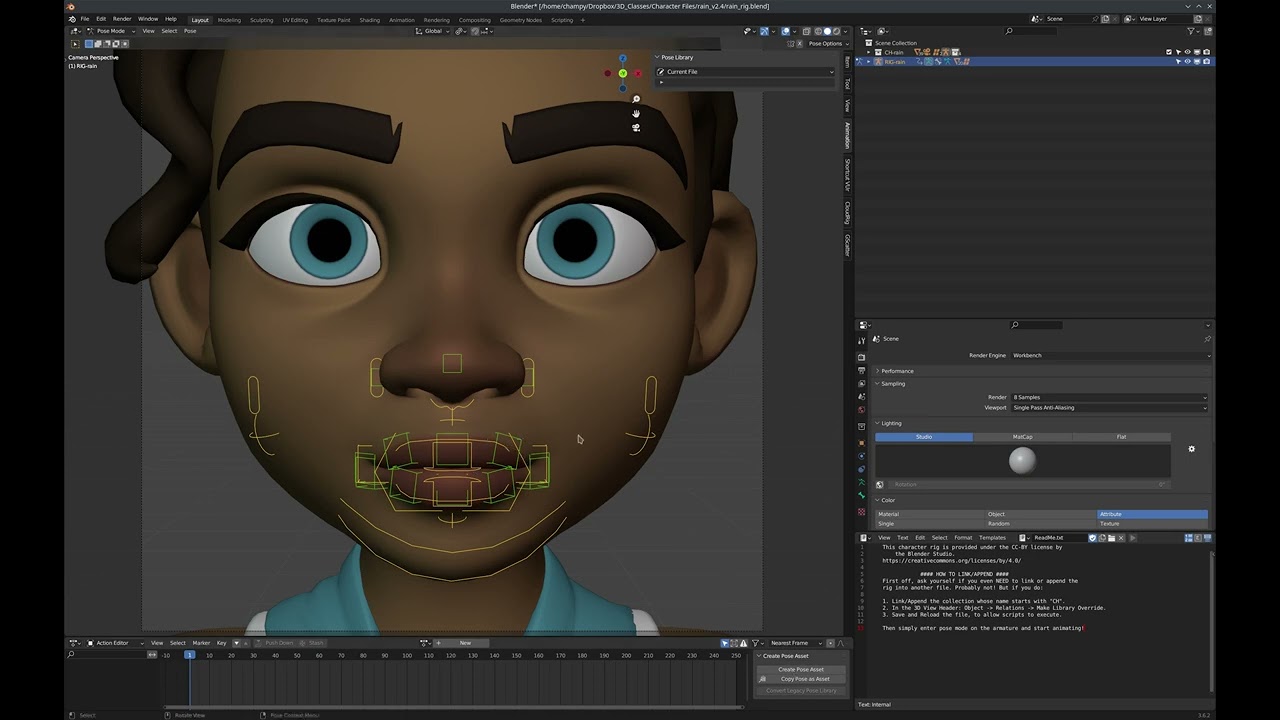1280x720 pixels.
Task: Switch to wireframe viewport shading mode
Action: (x=818, y=31)
